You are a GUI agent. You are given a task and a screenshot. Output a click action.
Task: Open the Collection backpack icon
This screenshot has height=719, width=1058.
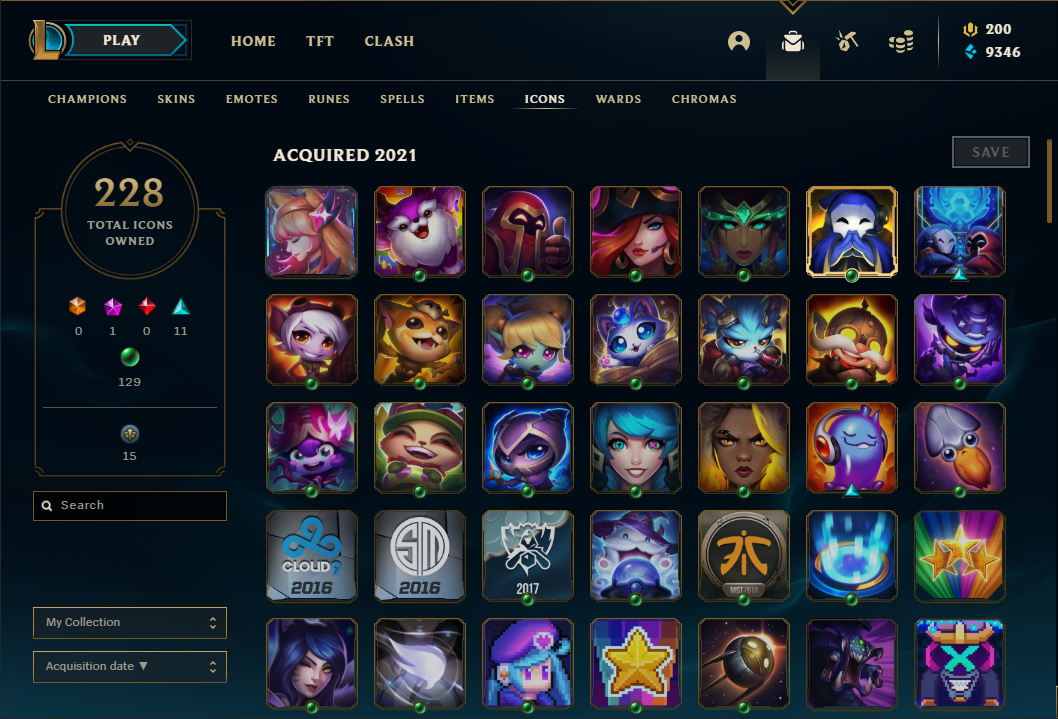(793, 42)
